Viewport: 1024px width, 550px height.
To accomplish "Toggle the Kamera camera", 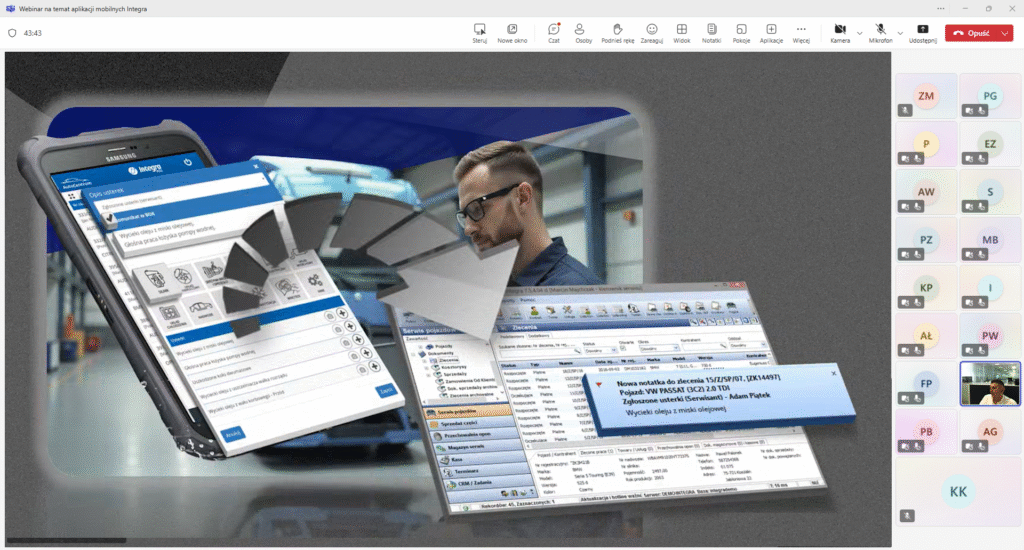I will tap(840, 33).
